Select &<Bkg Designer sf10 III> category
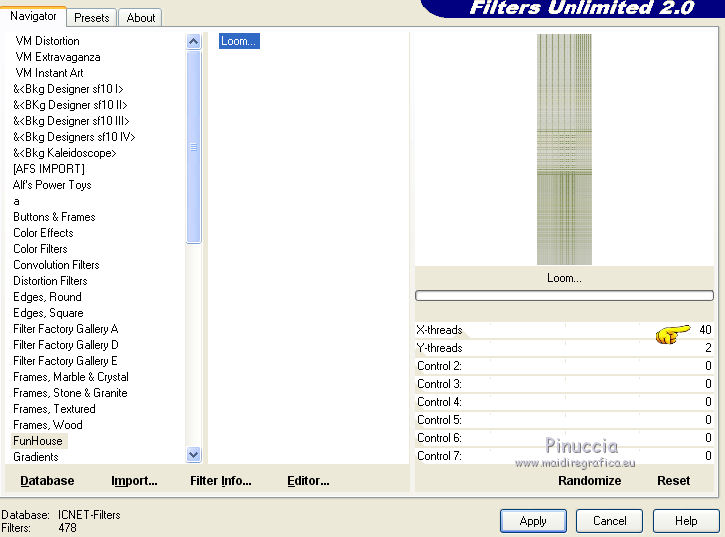 pyautogui.click(x=71, y=121)
